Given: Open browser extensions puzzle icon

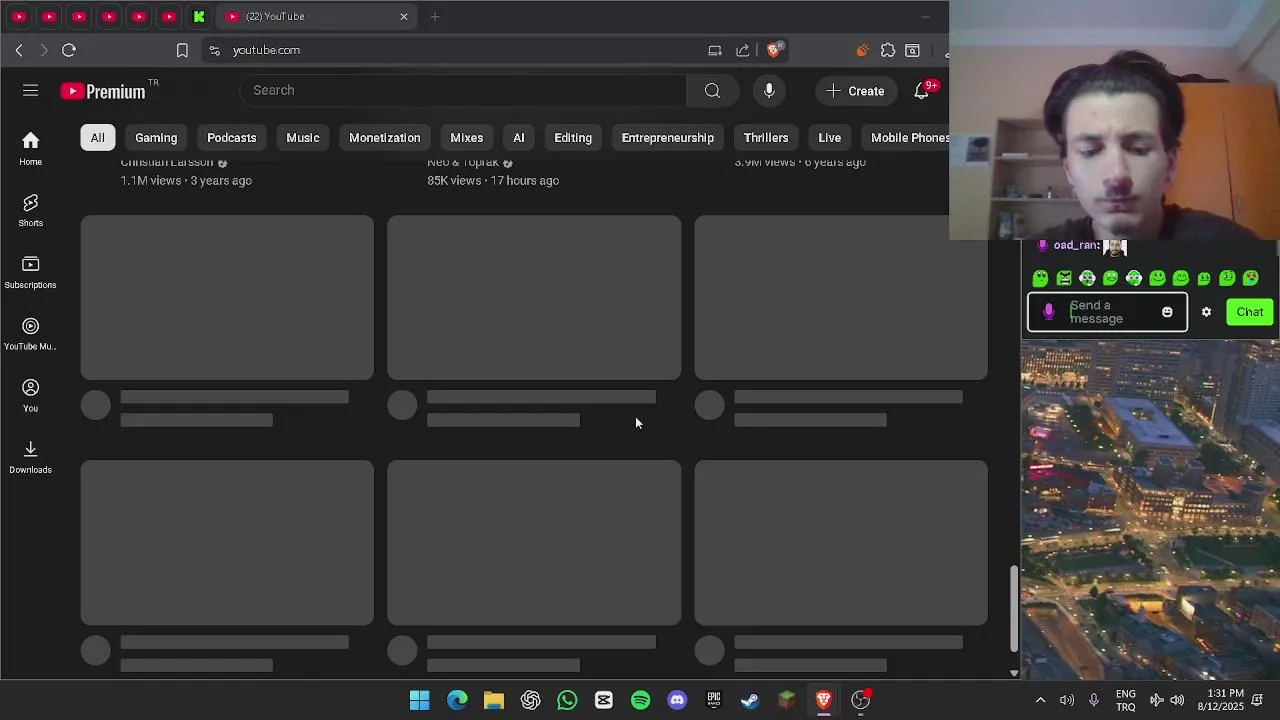Looking at the screenshot, I should [888, 50].
